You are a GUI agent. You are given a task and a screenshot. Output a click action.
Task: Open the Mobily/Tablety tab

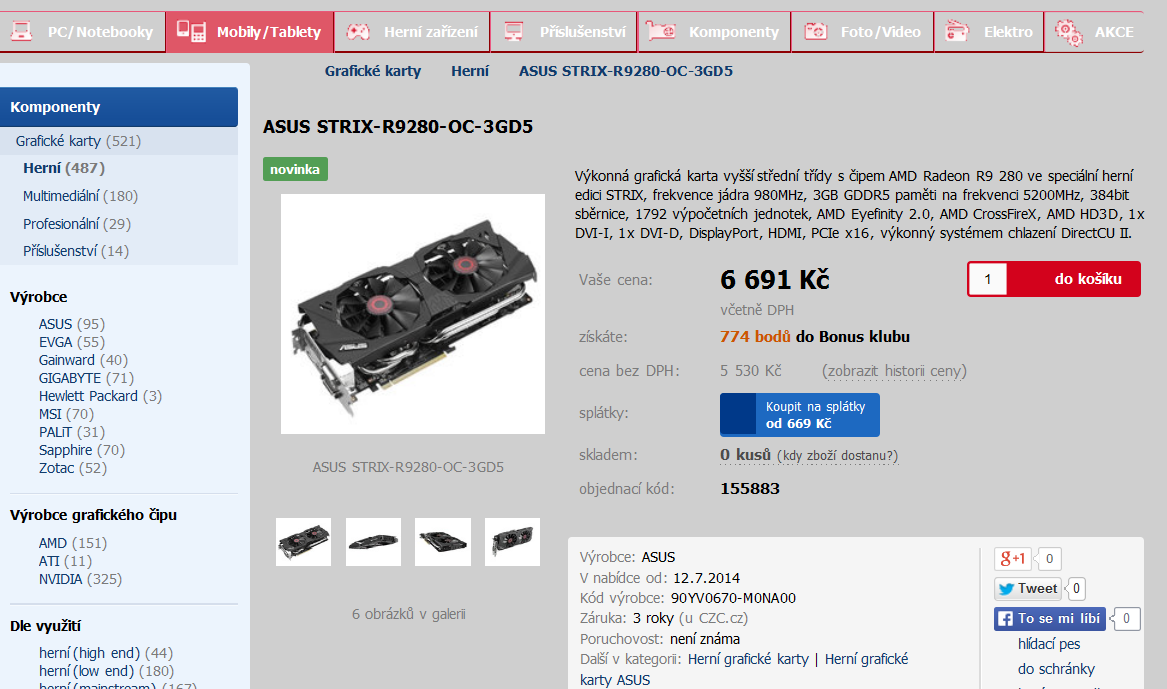[250, 32]
